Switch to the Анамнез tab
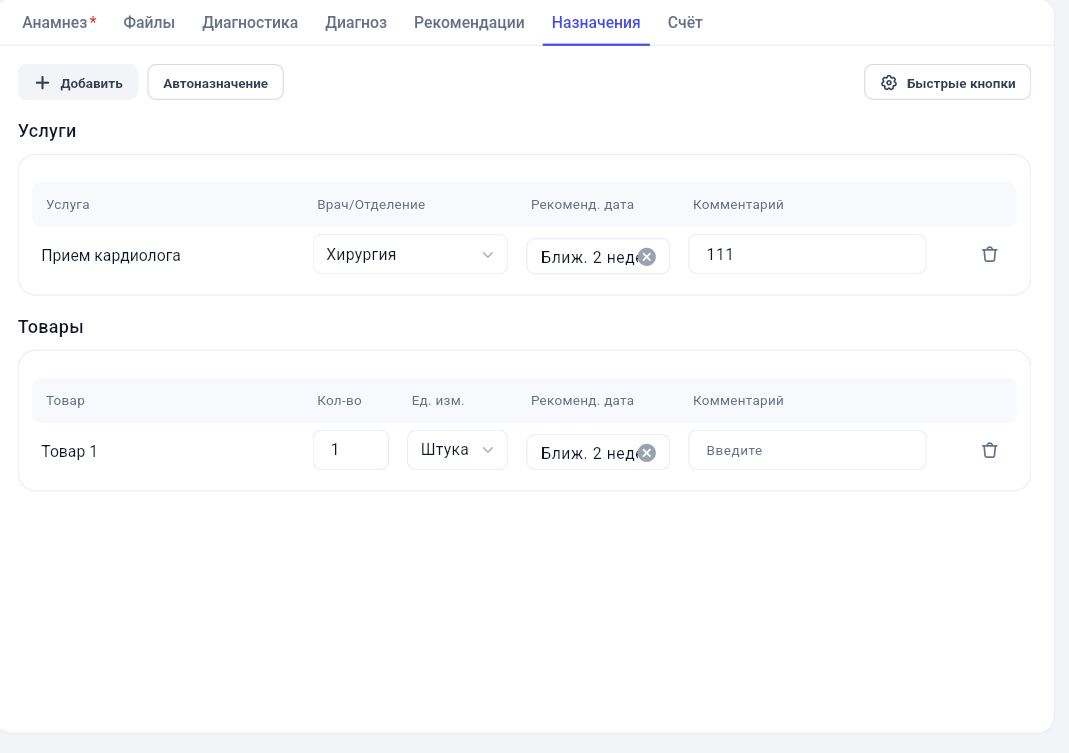This screenshot has height=753, width=1069. coord(59,23)
